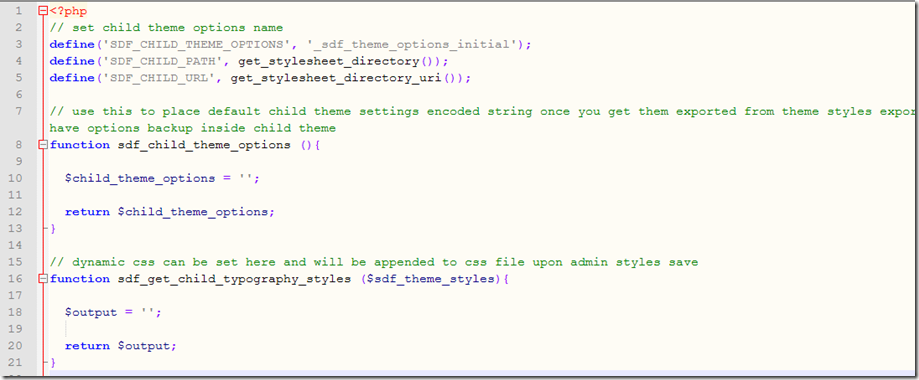Viewport: 919px width, 380px height.
Task: Click line number 10 in the gutter
Action: pos(16,178)
